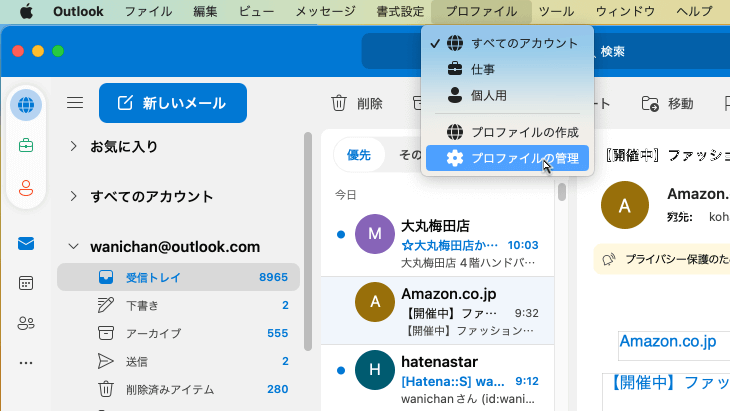Click the message list scrollbar
The image size is (730, 411).
coord(562,192)
